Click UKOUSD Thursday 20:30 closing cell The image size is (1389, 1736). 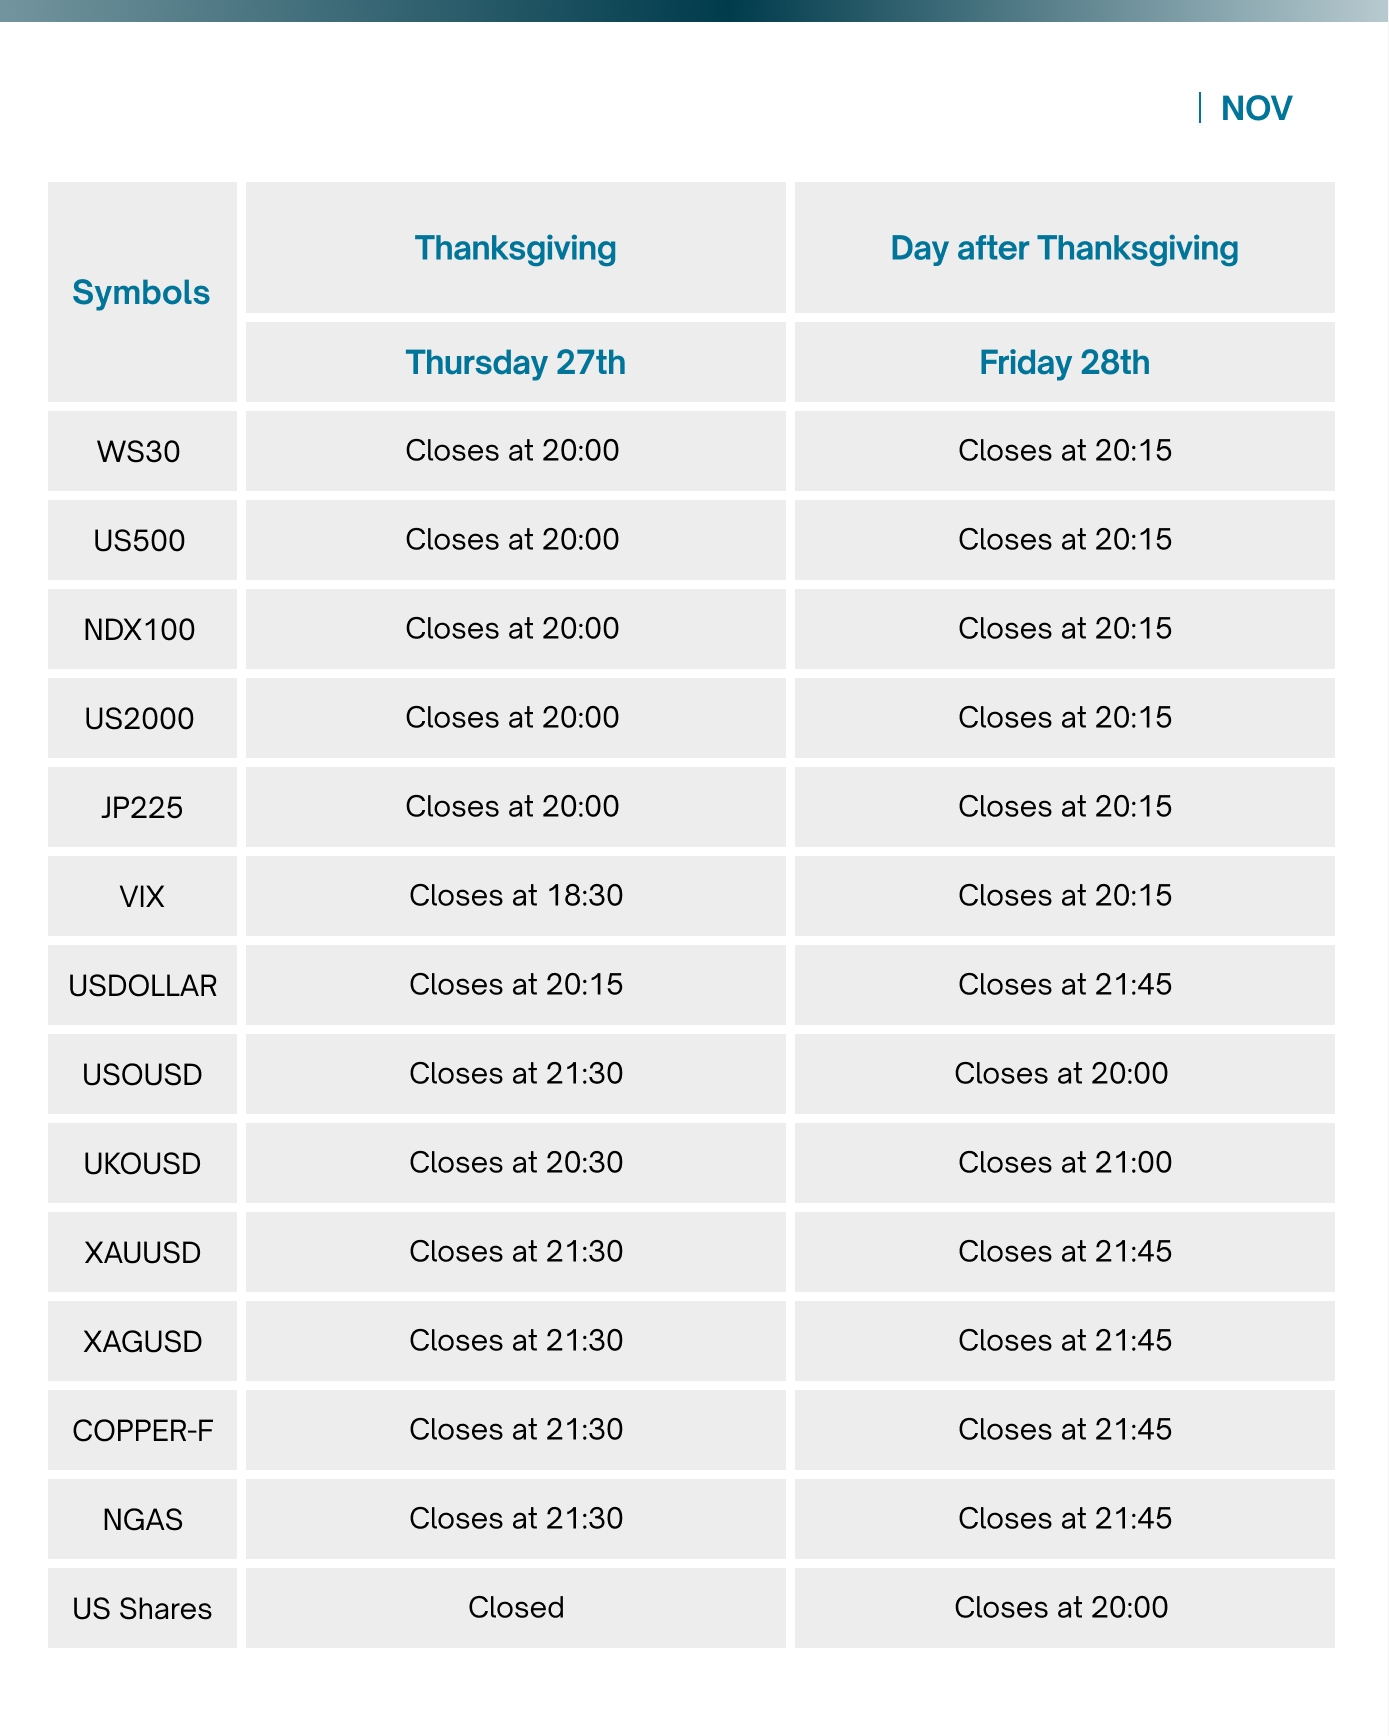tap(515, 1162)
